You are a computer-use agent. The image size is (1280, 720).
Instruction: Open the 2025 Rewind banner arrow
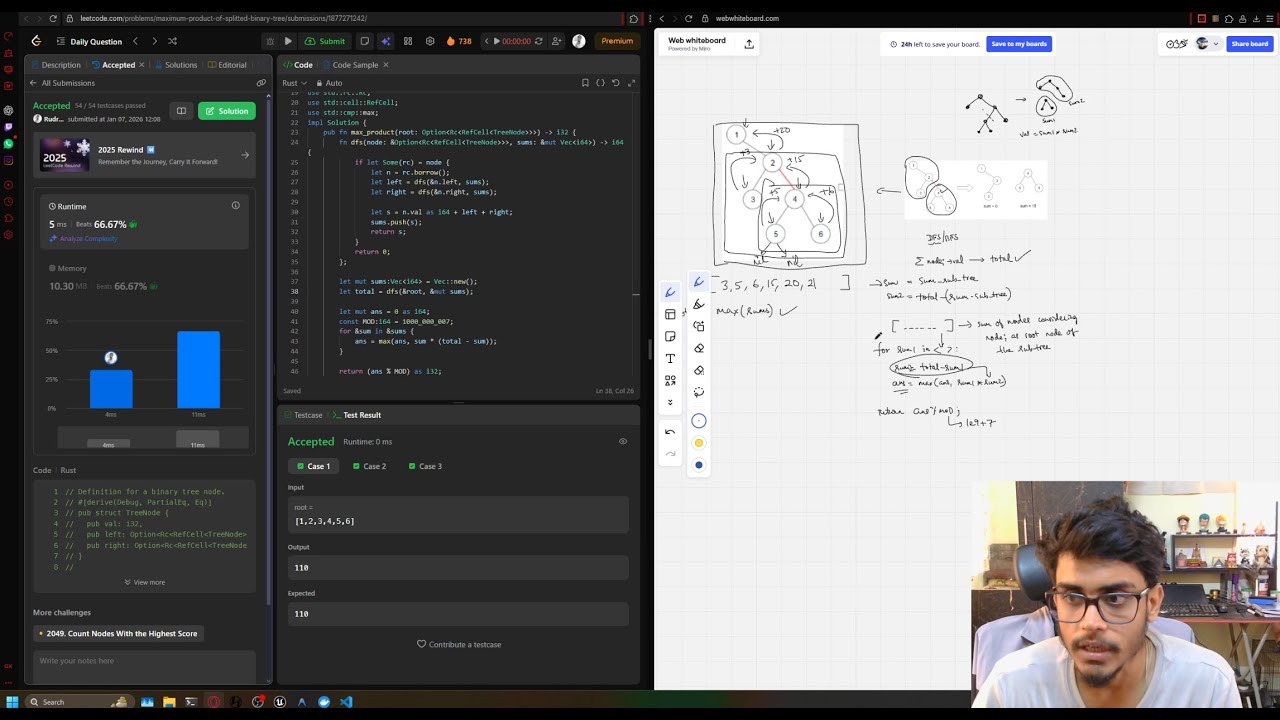click(245, 155)
